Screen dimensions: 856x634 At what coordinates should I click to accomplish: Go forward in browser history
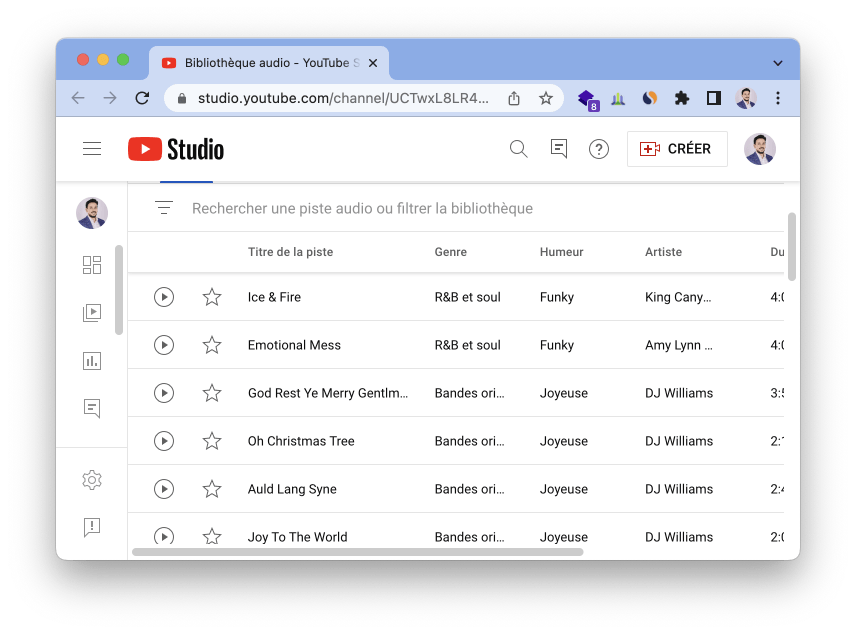coord(110,98)
